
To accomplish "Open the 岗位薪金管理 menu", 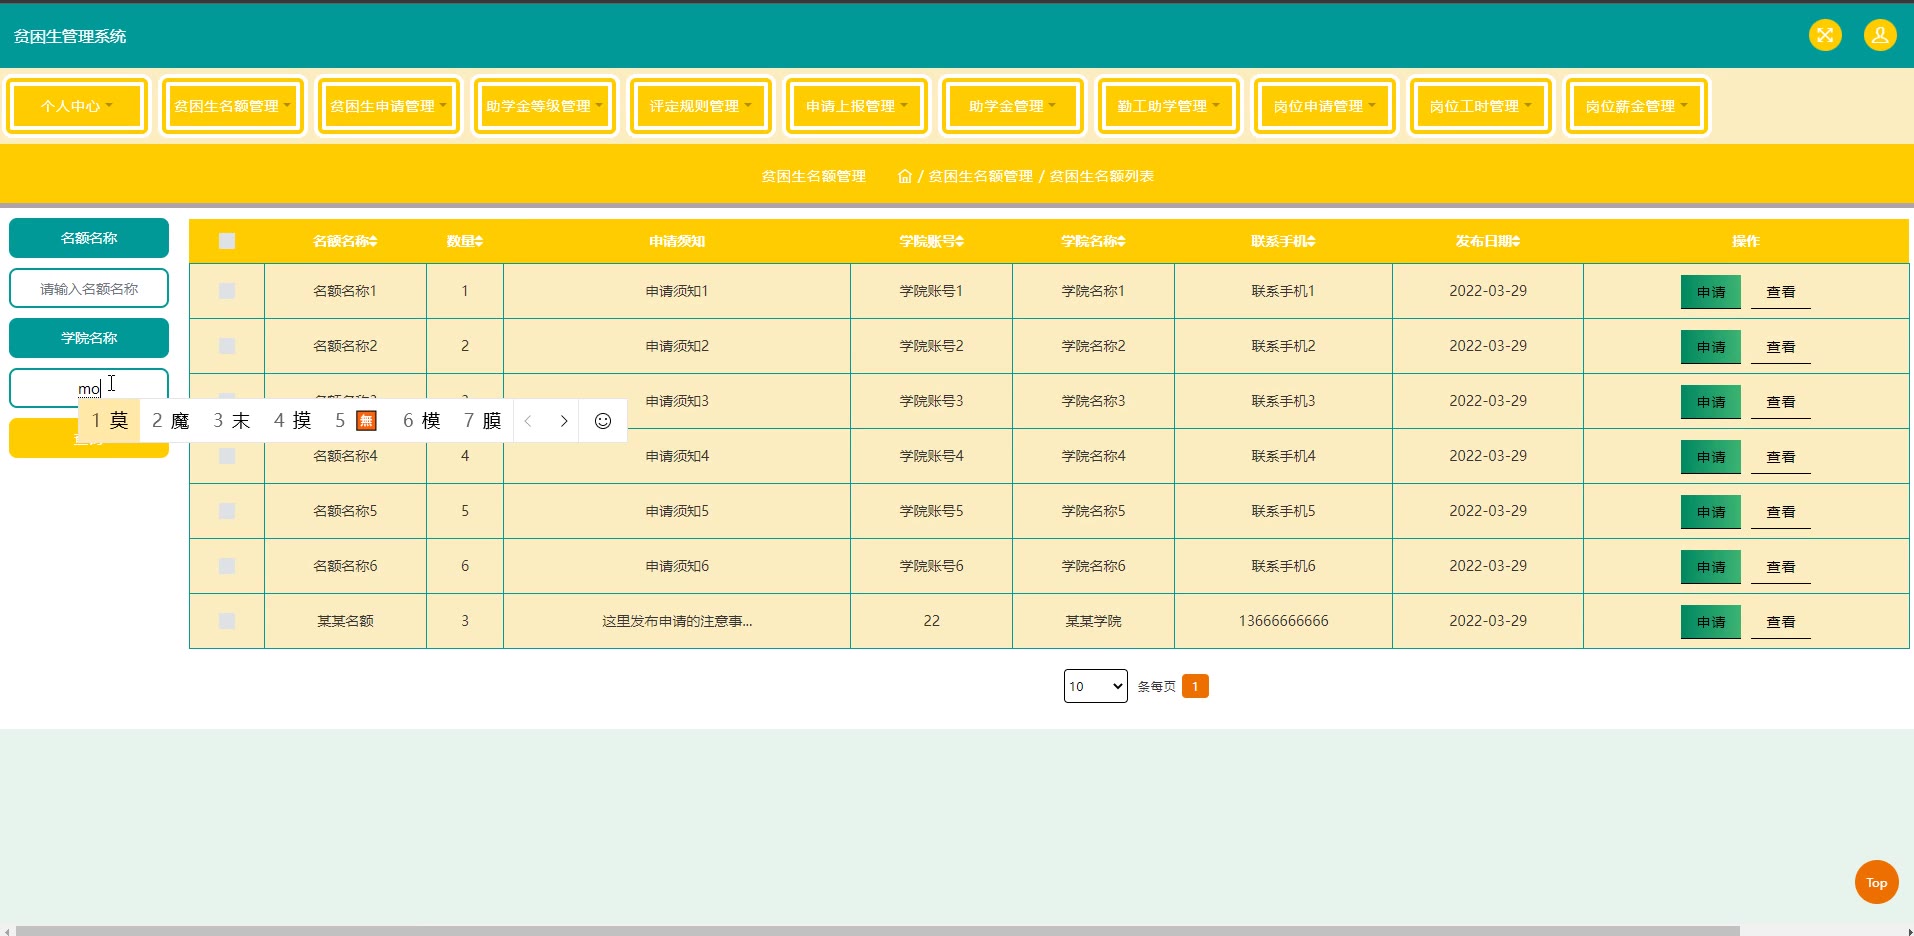I will pyautogui.click(x=1636, y=106).
